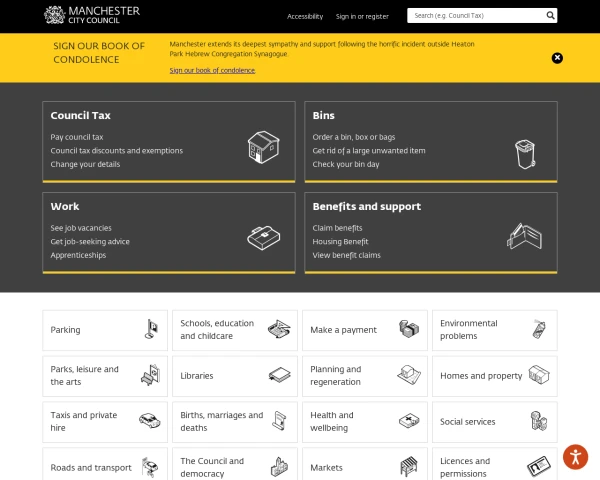This screenshot has width=600, height=480.
Task: Click the Make a payment money icon
Action: click(x=409, y=329)
